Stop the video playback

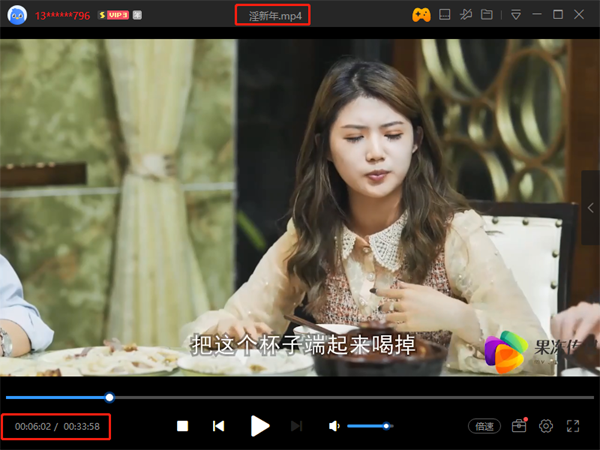click(x=182, y=426)
